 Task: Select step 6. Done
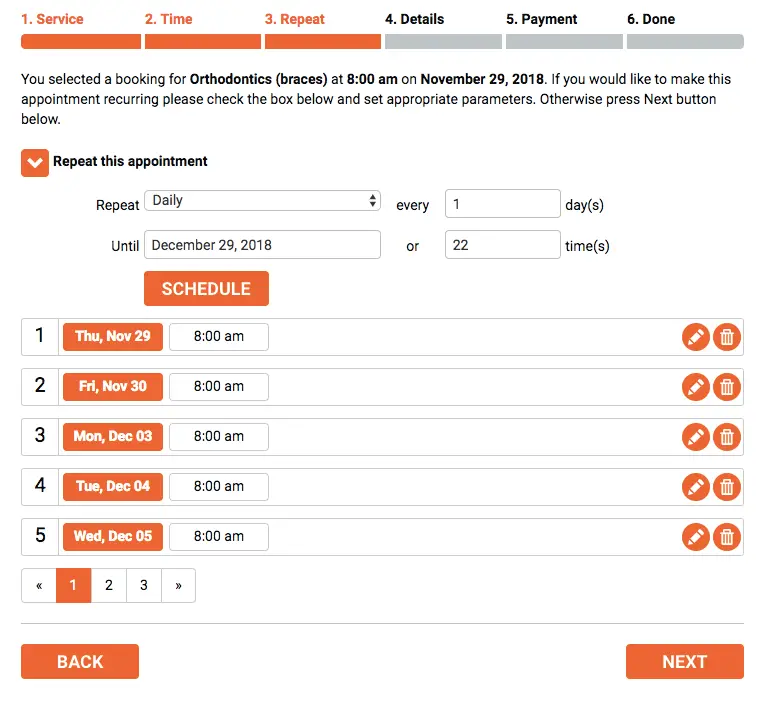[x=651, y=19]
